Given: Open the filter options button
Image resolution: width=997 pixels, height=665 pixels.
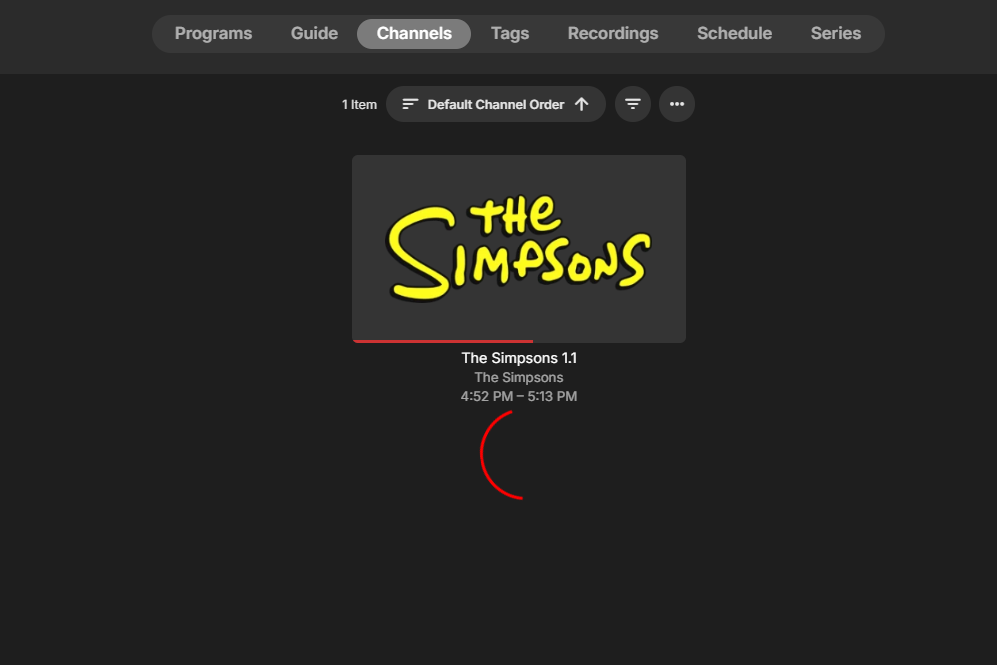Looking at the screenshot, I should click(x=633, y=104).
